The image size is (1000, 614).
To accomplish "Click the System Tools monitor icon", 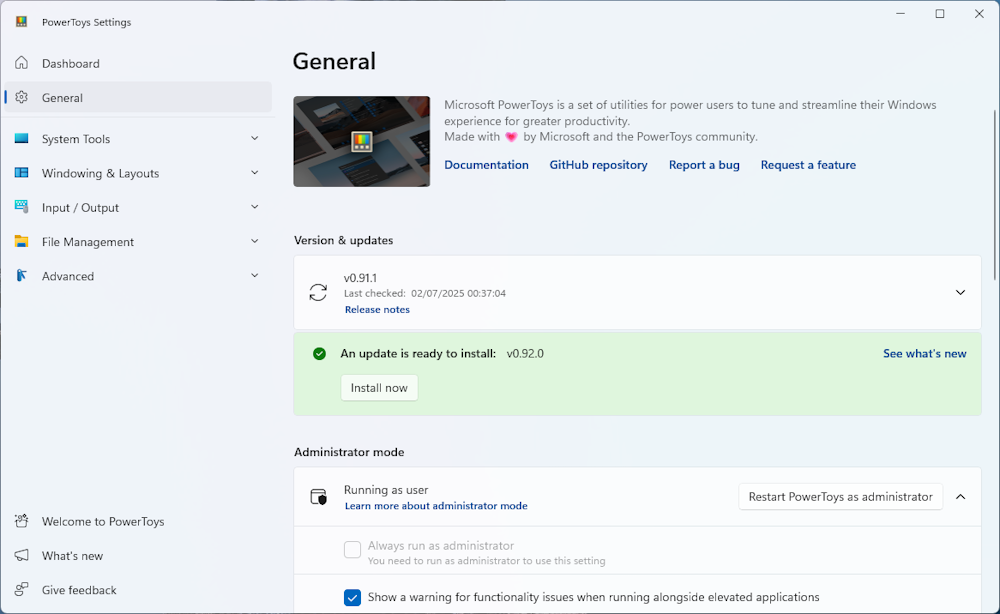I will click(22, 138).
